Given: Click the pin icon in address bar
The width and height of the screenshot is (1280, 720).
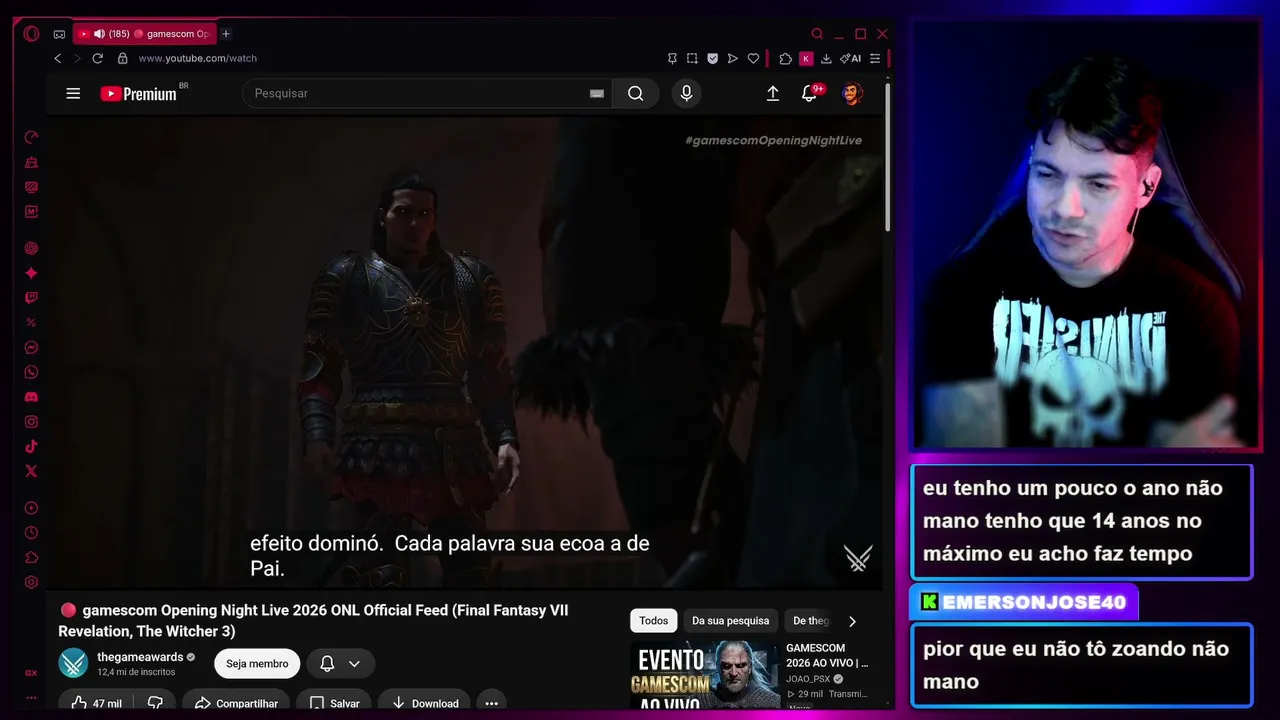Looking at the screenshot, I should click(672, 59).
